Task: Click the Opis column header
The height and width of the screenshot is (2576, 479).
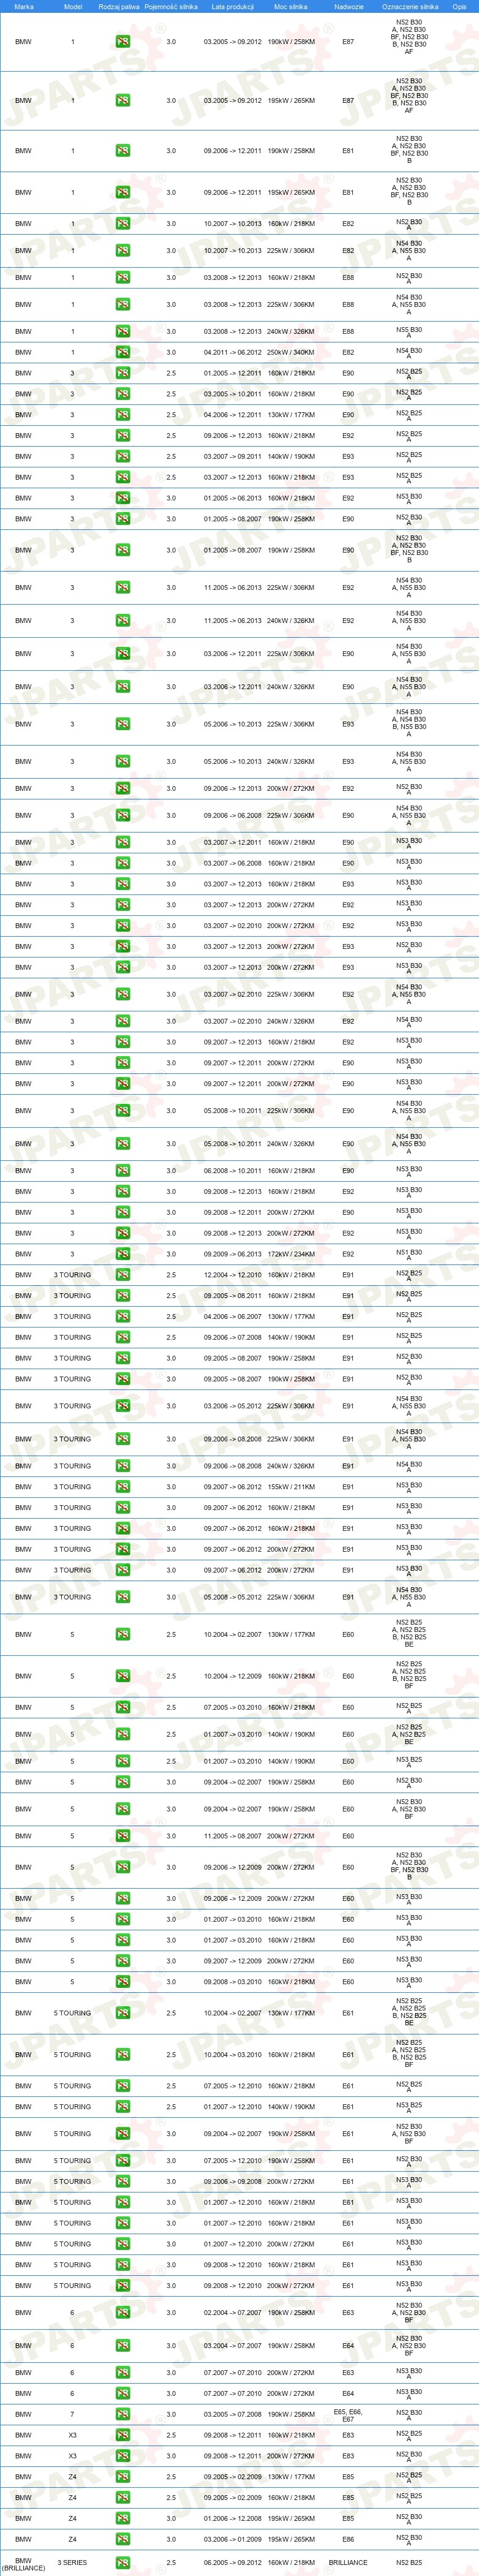Action: coord(459,7)
